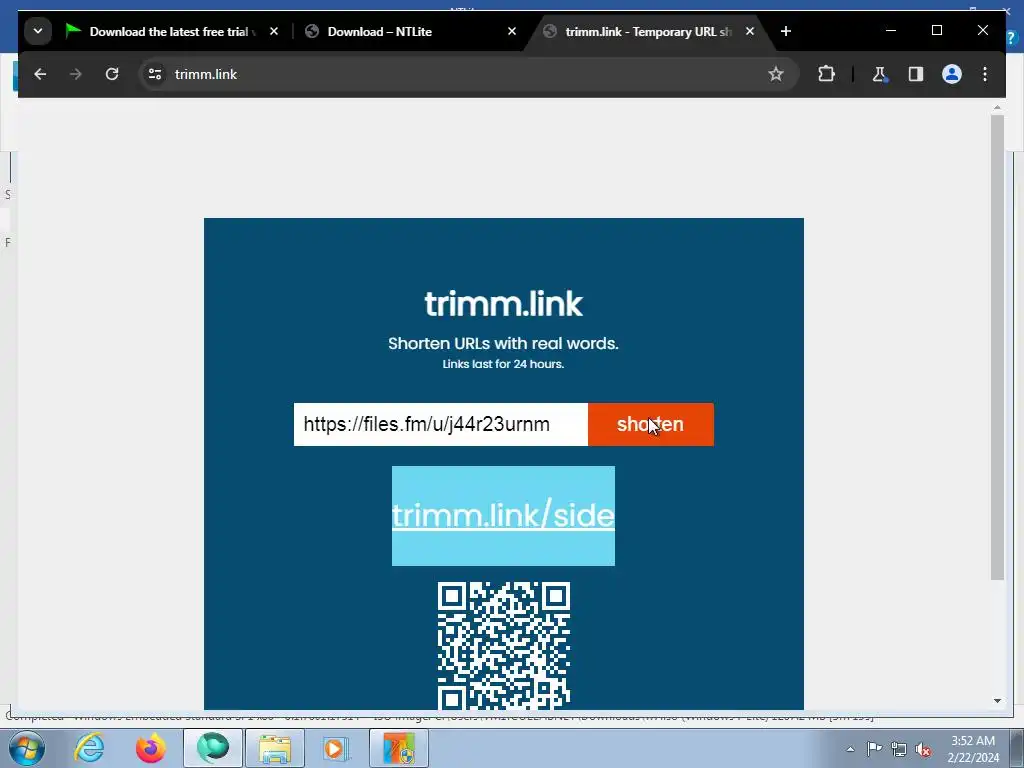Click scrollbar up arrow
Viewport: 1024px width, 768px height.
pos(997,107)
